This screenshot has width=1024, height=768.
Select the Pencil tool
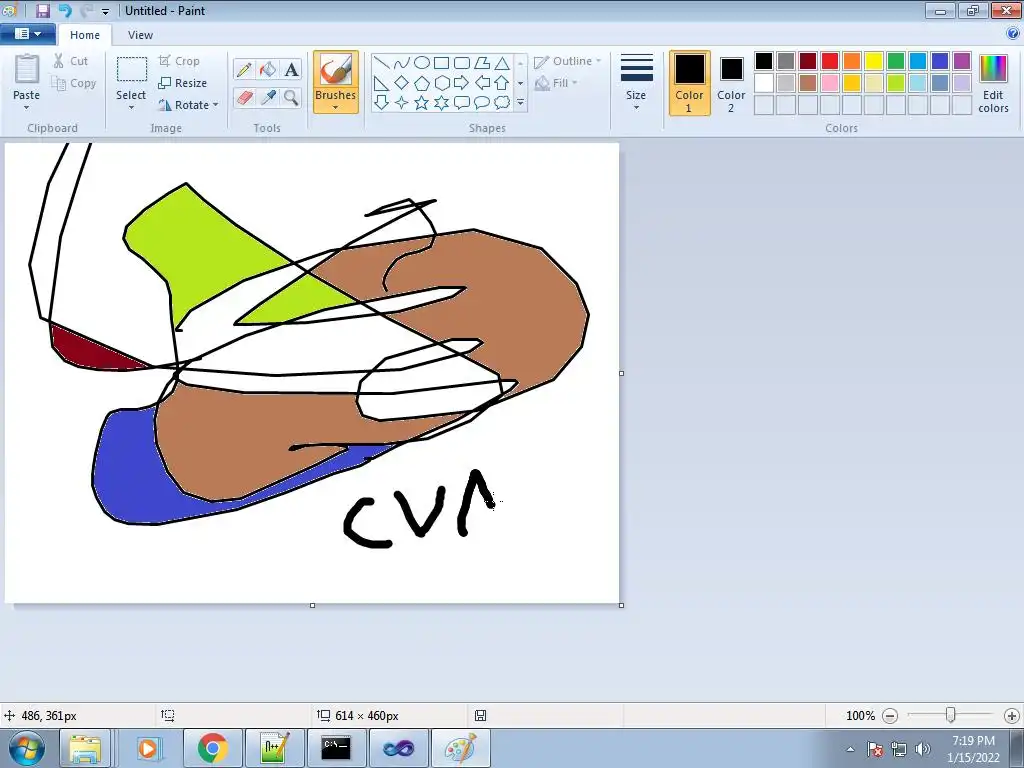click(244, 69)
